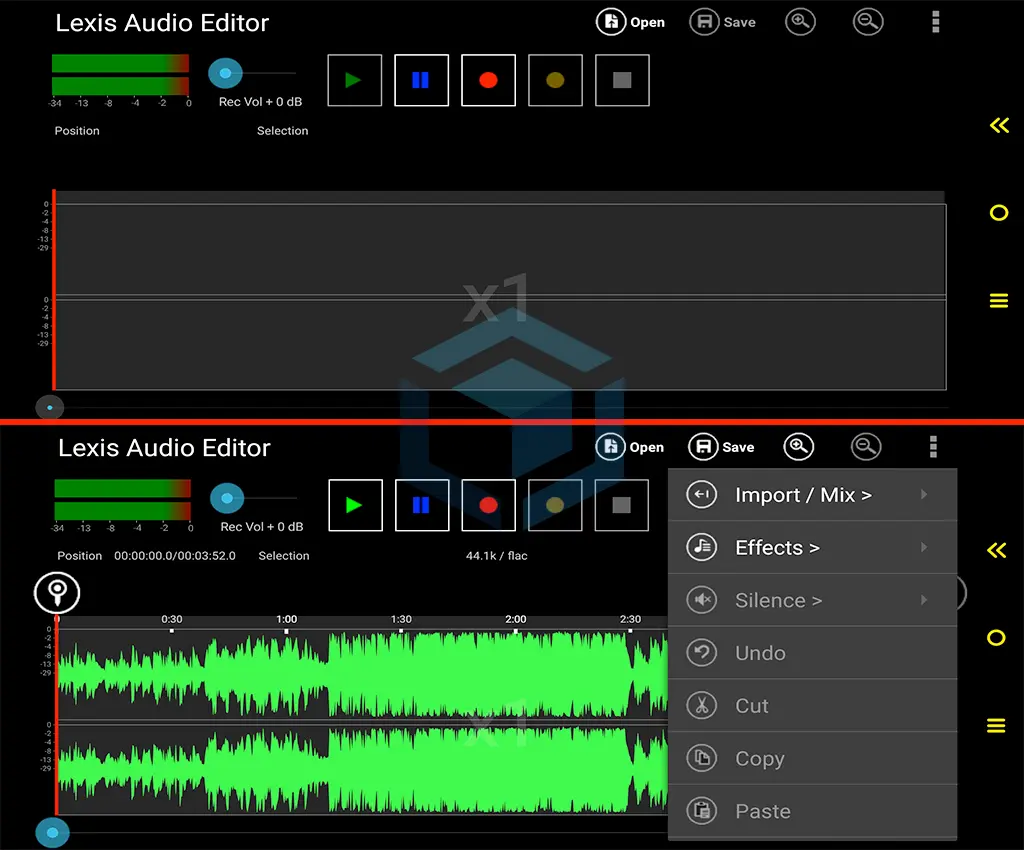Viewport: 1024px width, 850px height.
Task: Zoom in using top editor magnifier
Action: pyautogui.click(x=800, y=22)
